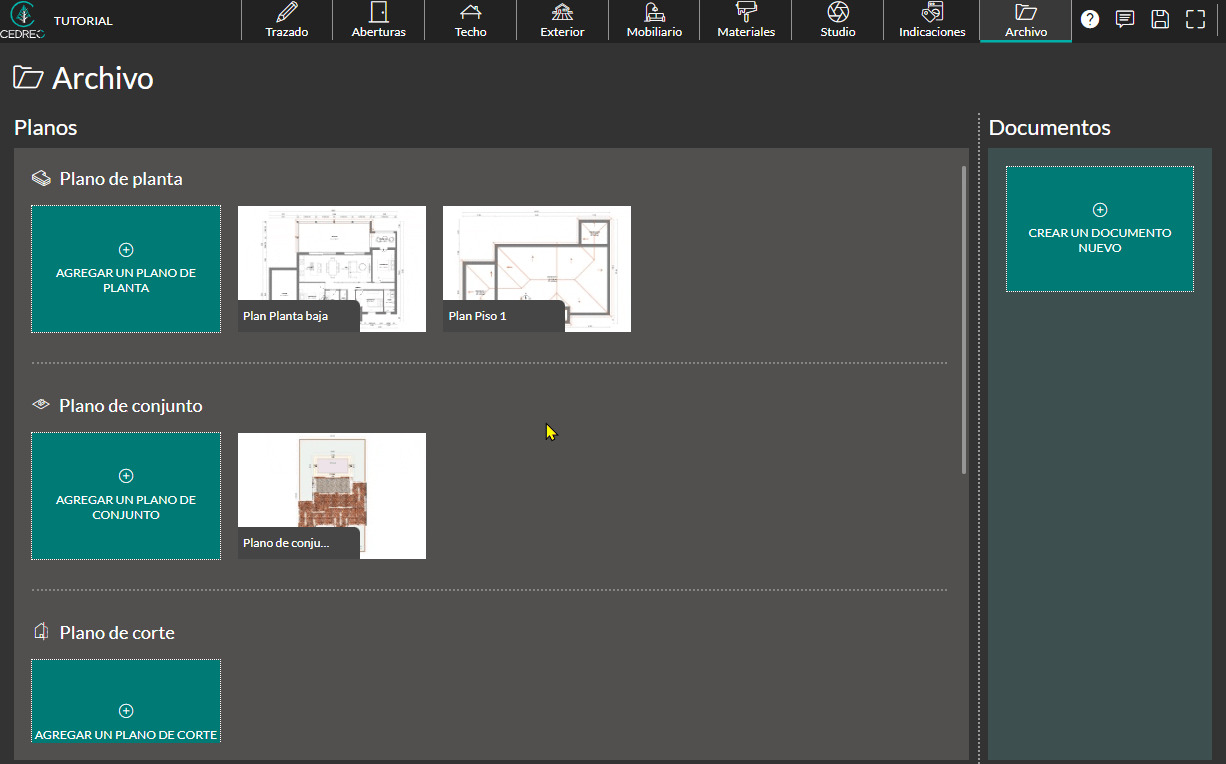Click the Planos heading
Viewport: 1226px width, 764px height.
[46, 128]
